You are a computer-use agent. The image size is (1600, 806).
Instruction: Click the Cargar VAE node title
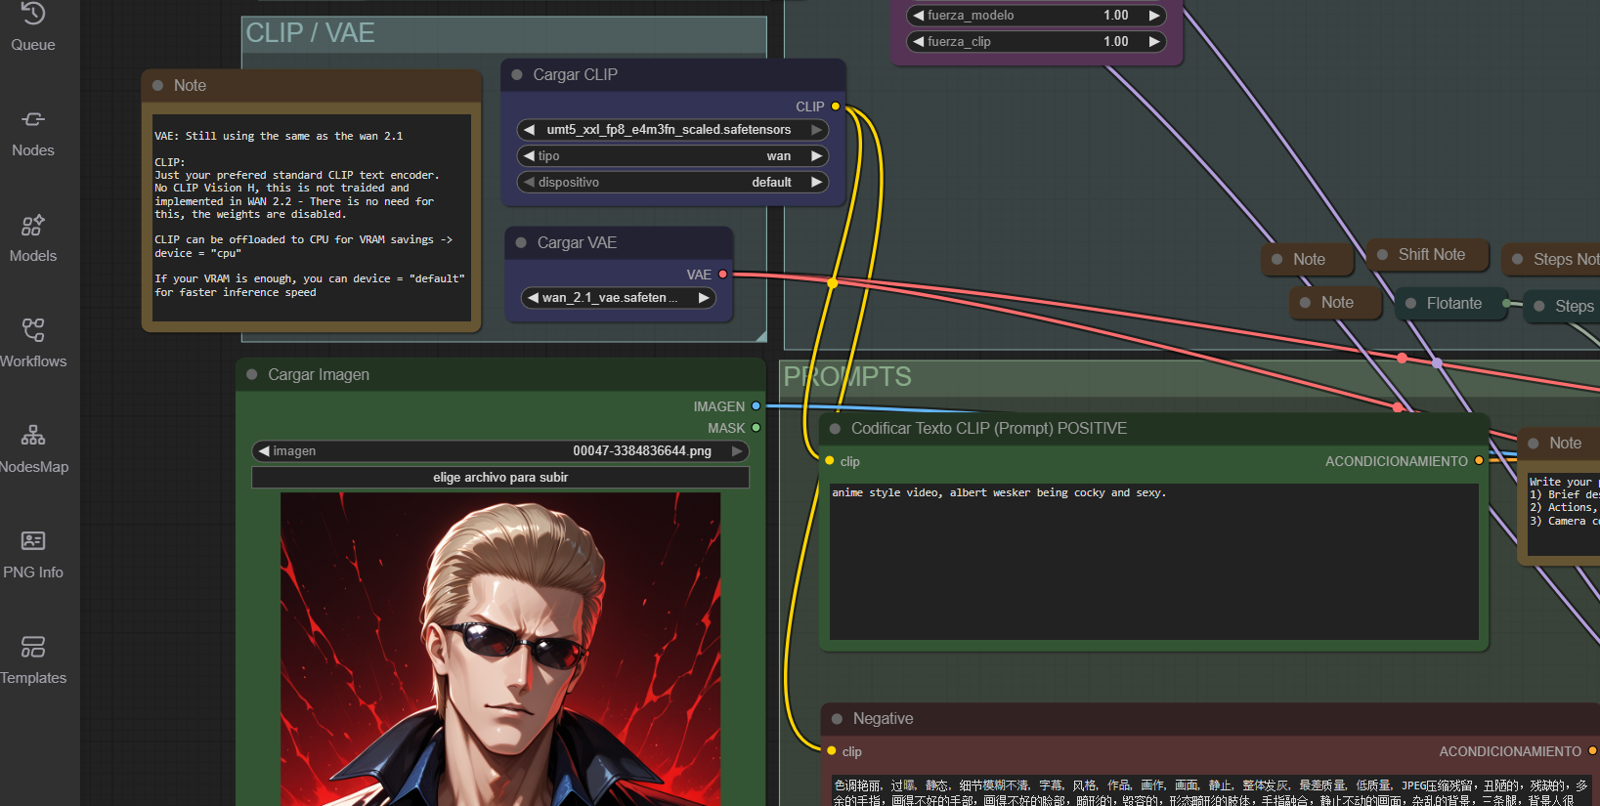[x=577, y=243]
